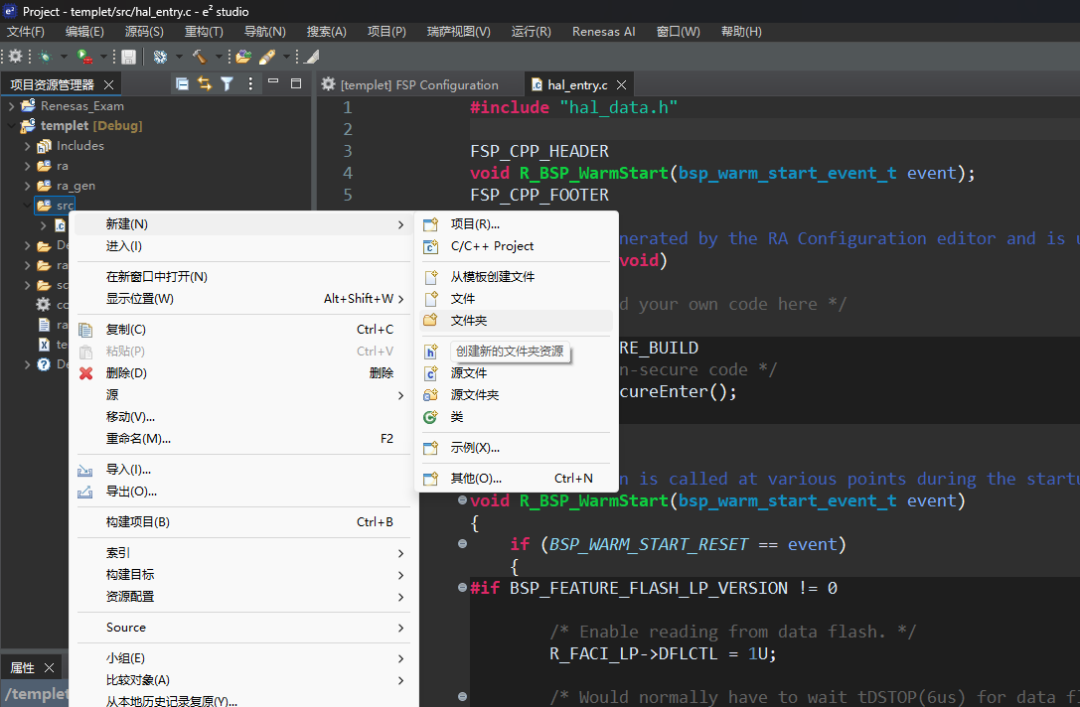Choose 源文件 in the new submenu

[x=469, y=373]
